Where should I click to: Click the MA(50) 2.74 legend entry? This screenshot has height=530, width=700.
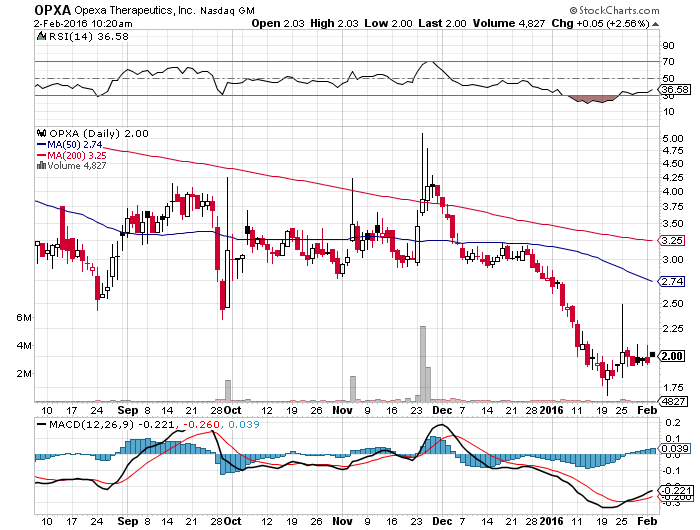pos(70,145)
